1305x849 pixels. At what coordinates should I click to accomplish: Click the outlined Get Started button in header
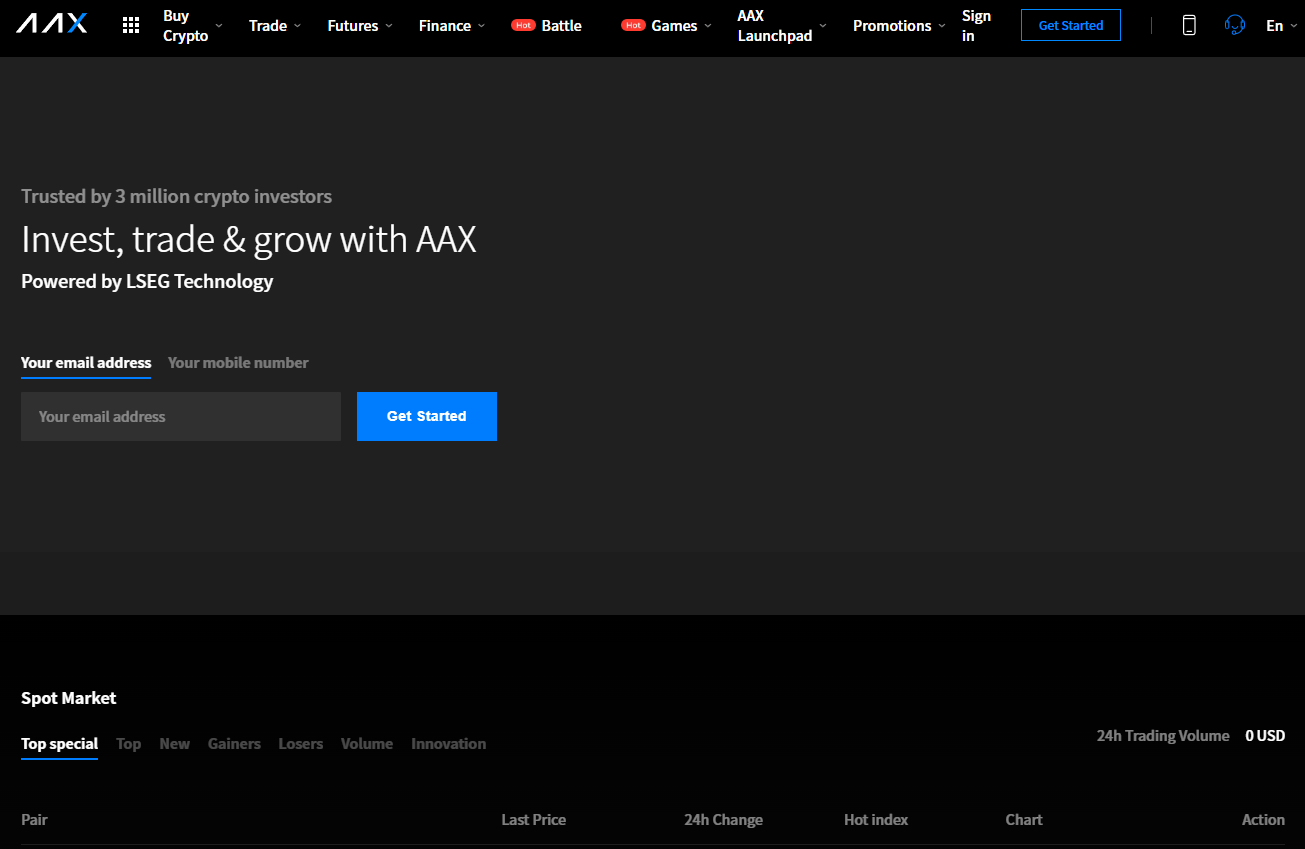1071,25
